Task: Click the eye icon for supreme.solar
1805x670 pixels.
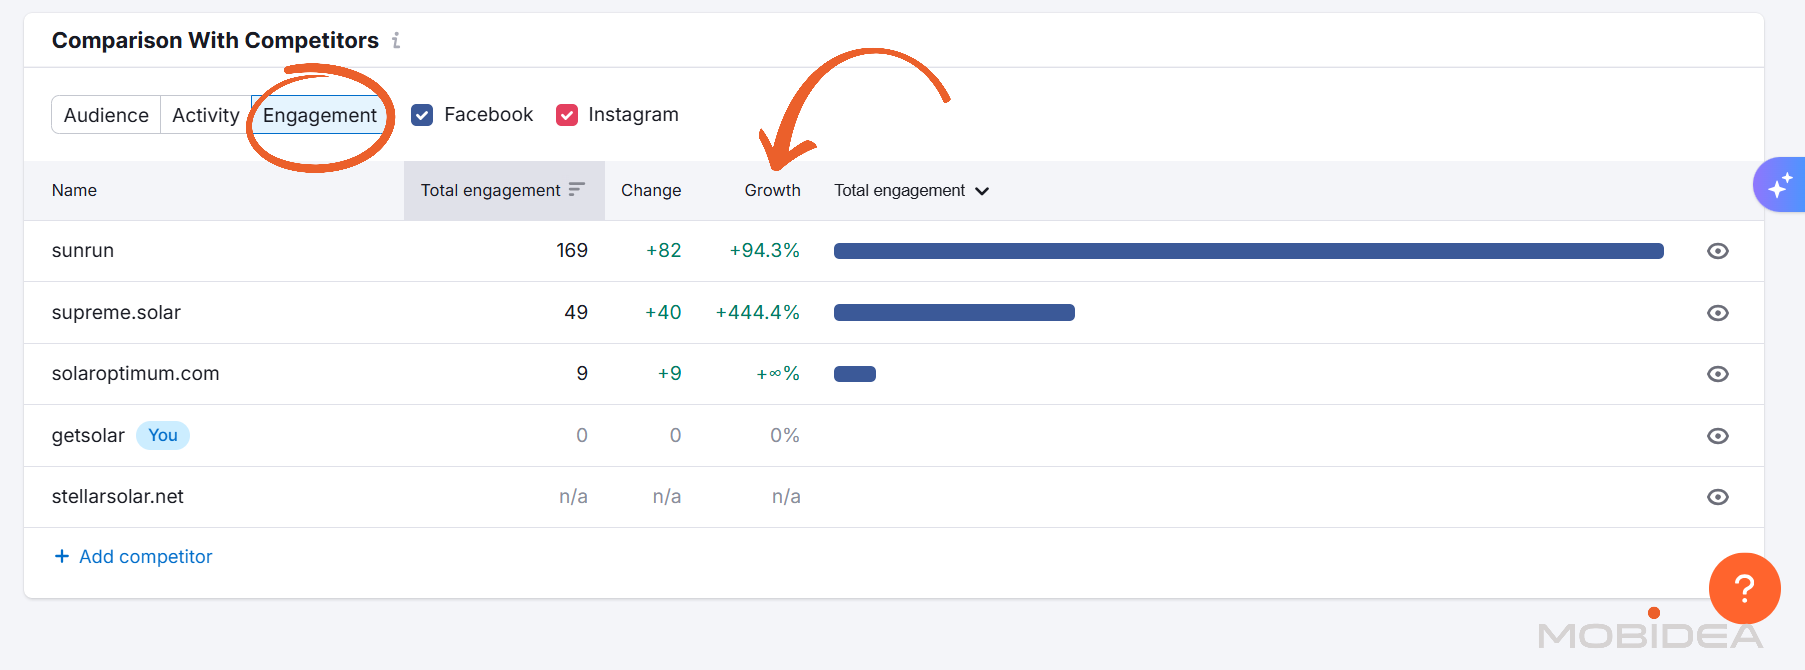Action: (1717, 313)
